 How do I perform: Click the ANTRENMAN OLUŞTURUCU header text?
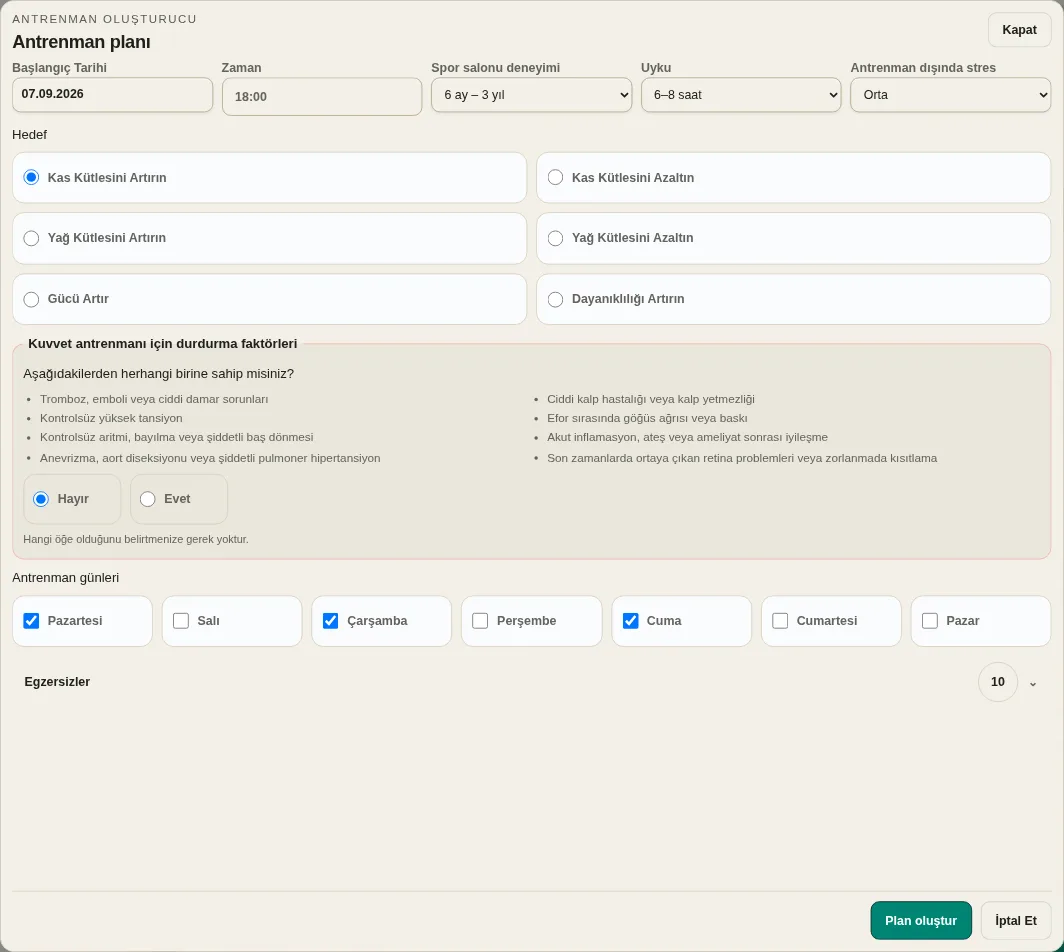(104, 19)
